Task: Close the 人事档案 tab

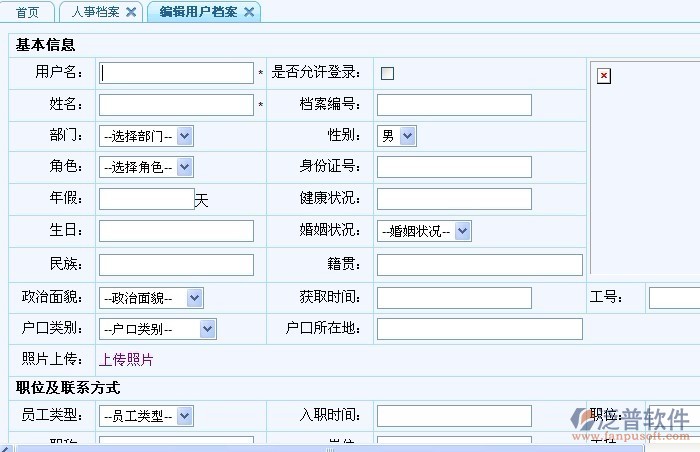Action: 131,12
